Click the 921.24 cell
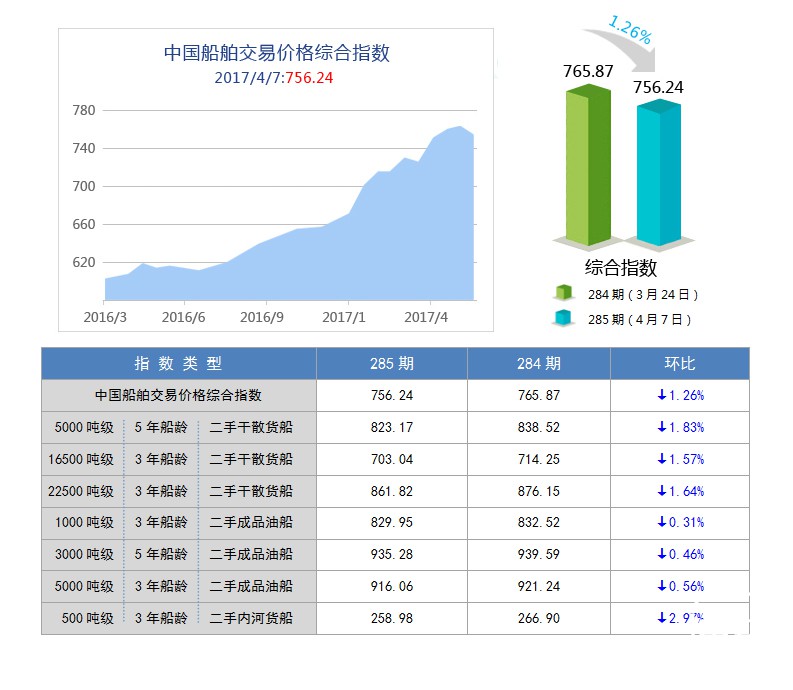Screen dimensions: 793x690 (539, 586)
